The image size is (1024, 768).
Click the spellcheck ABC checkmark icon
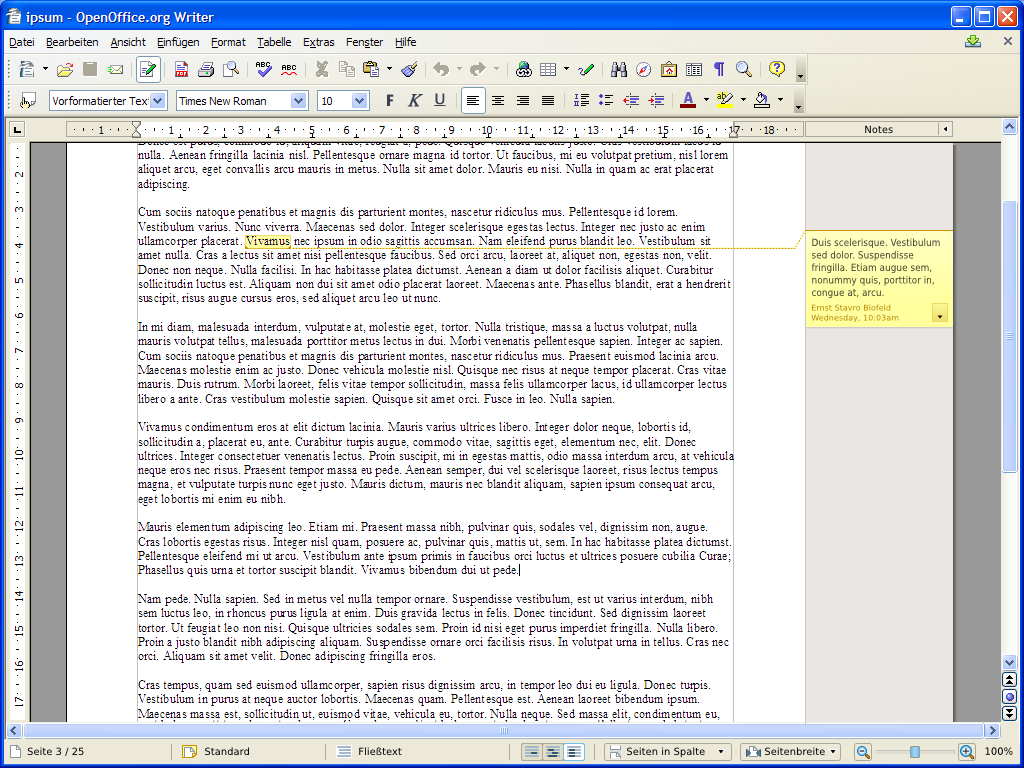263,69
